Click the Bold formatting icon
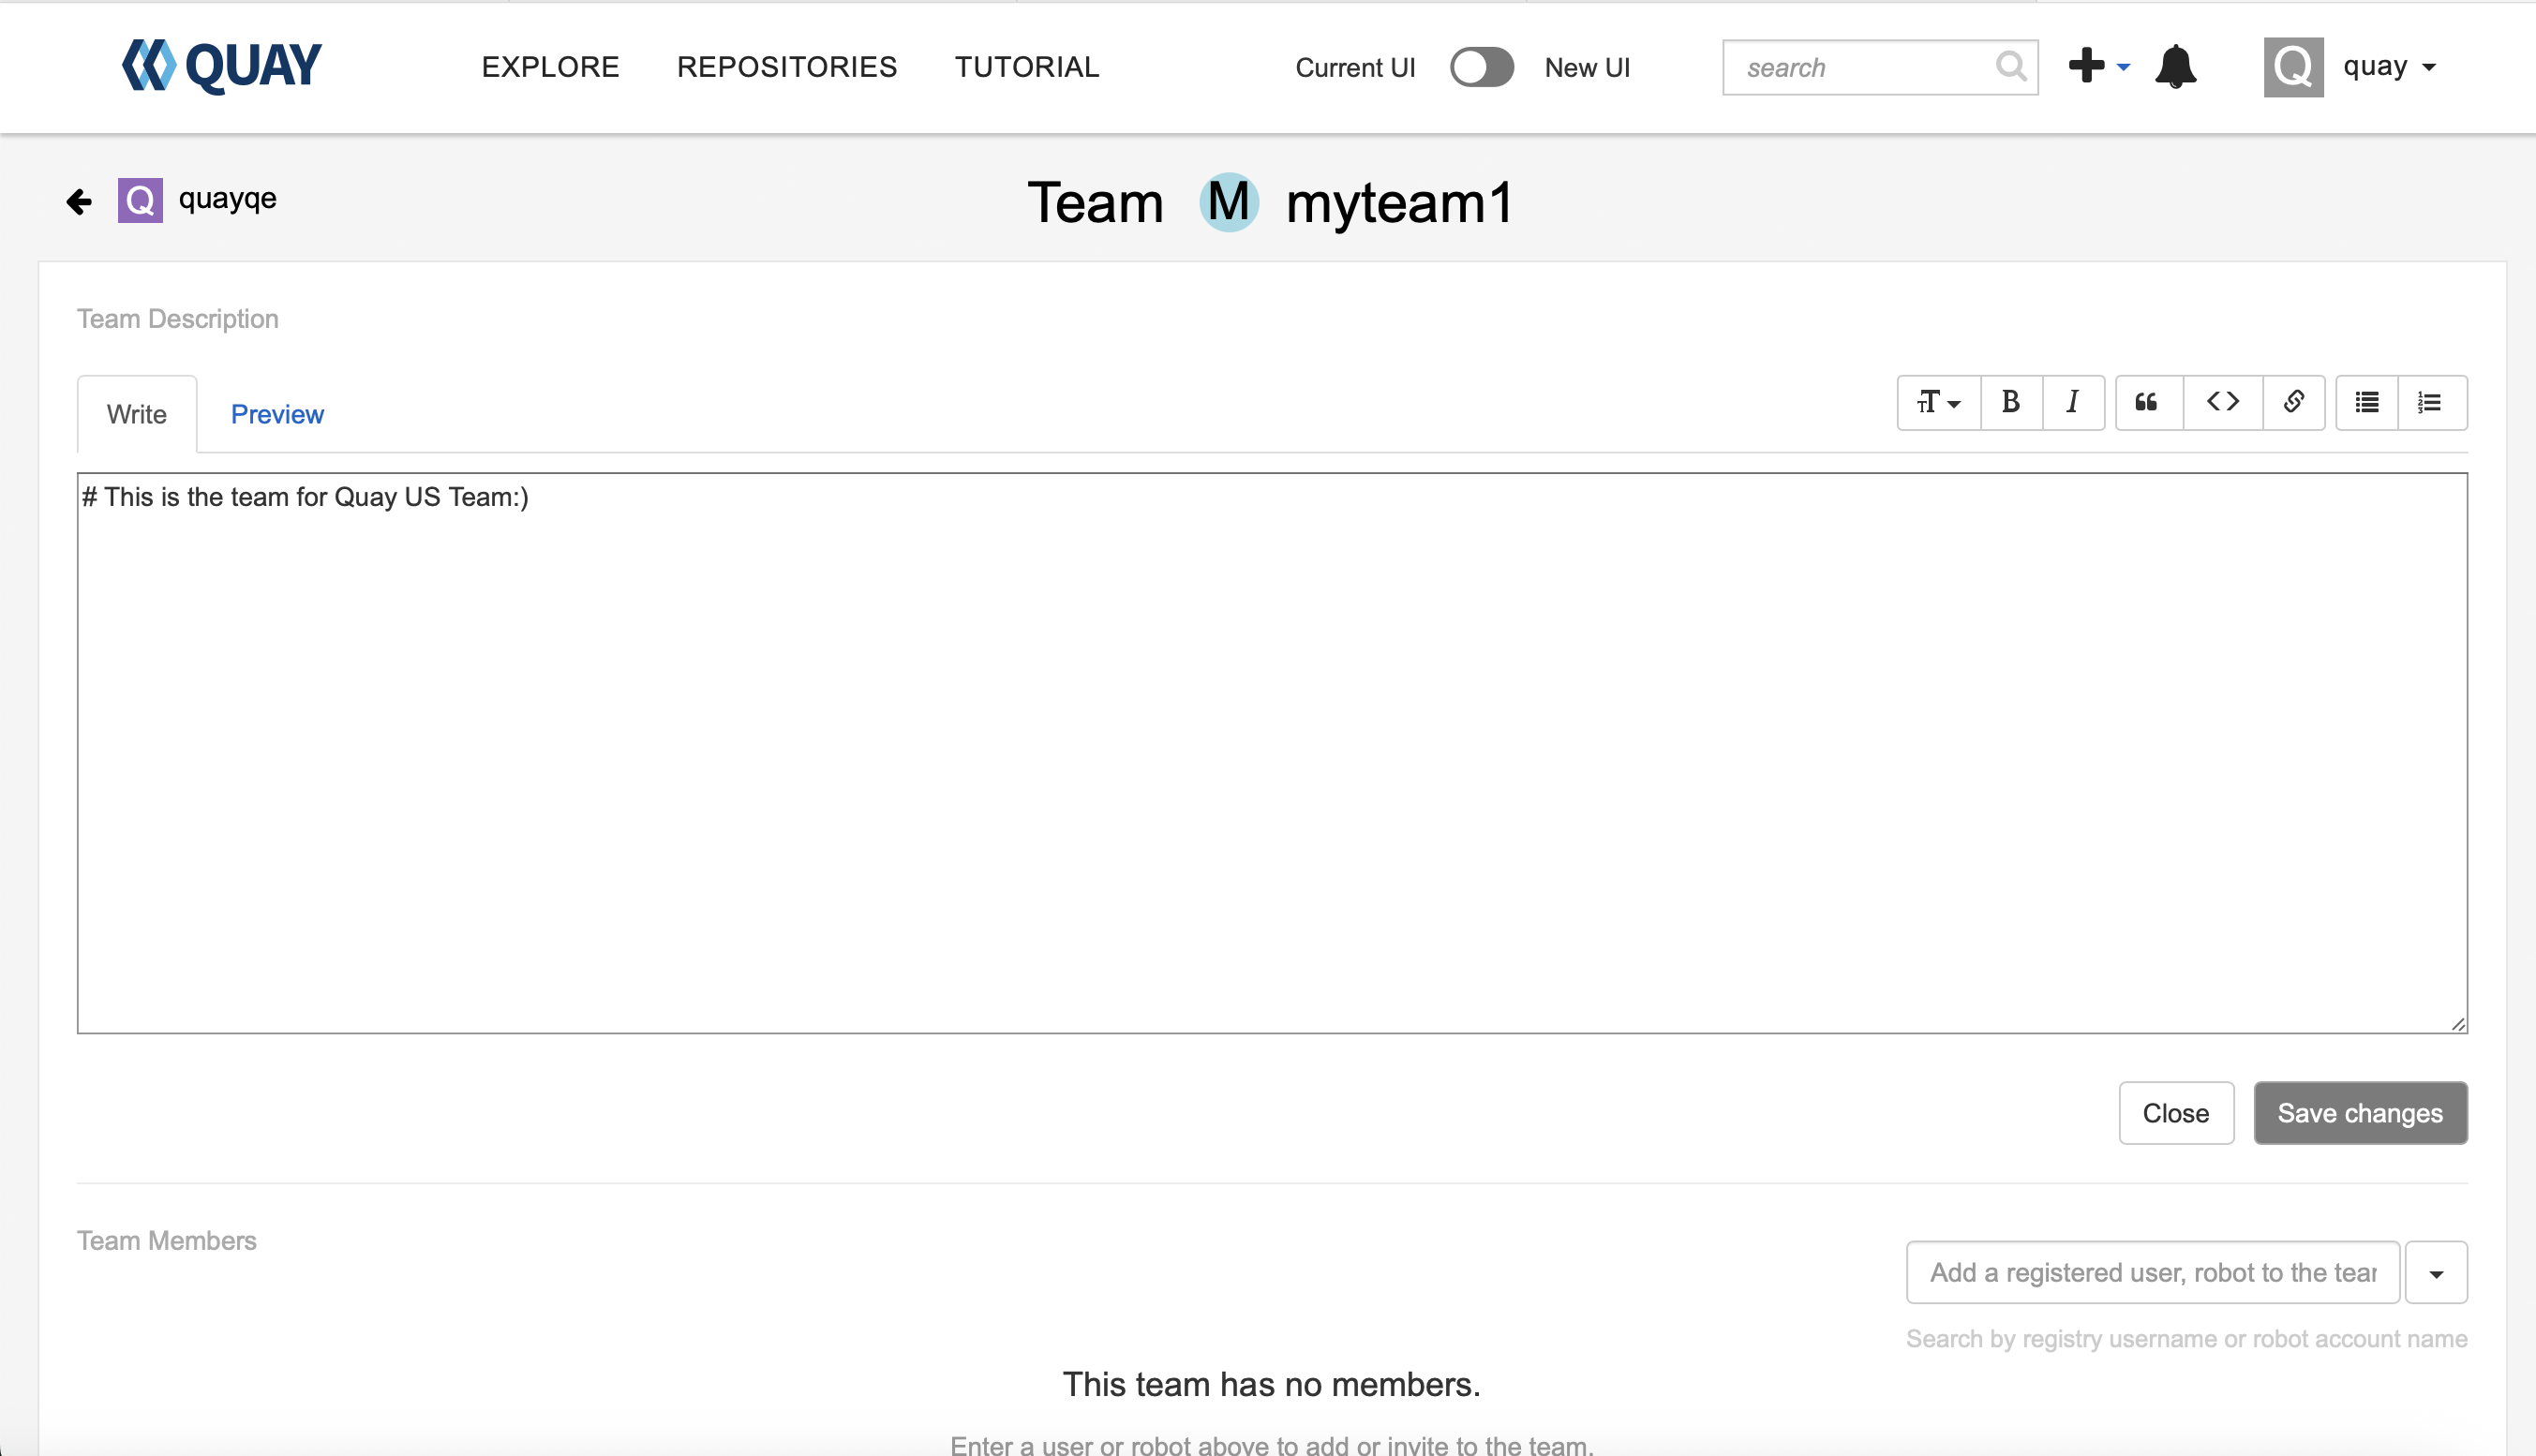 click(2010, 402)
